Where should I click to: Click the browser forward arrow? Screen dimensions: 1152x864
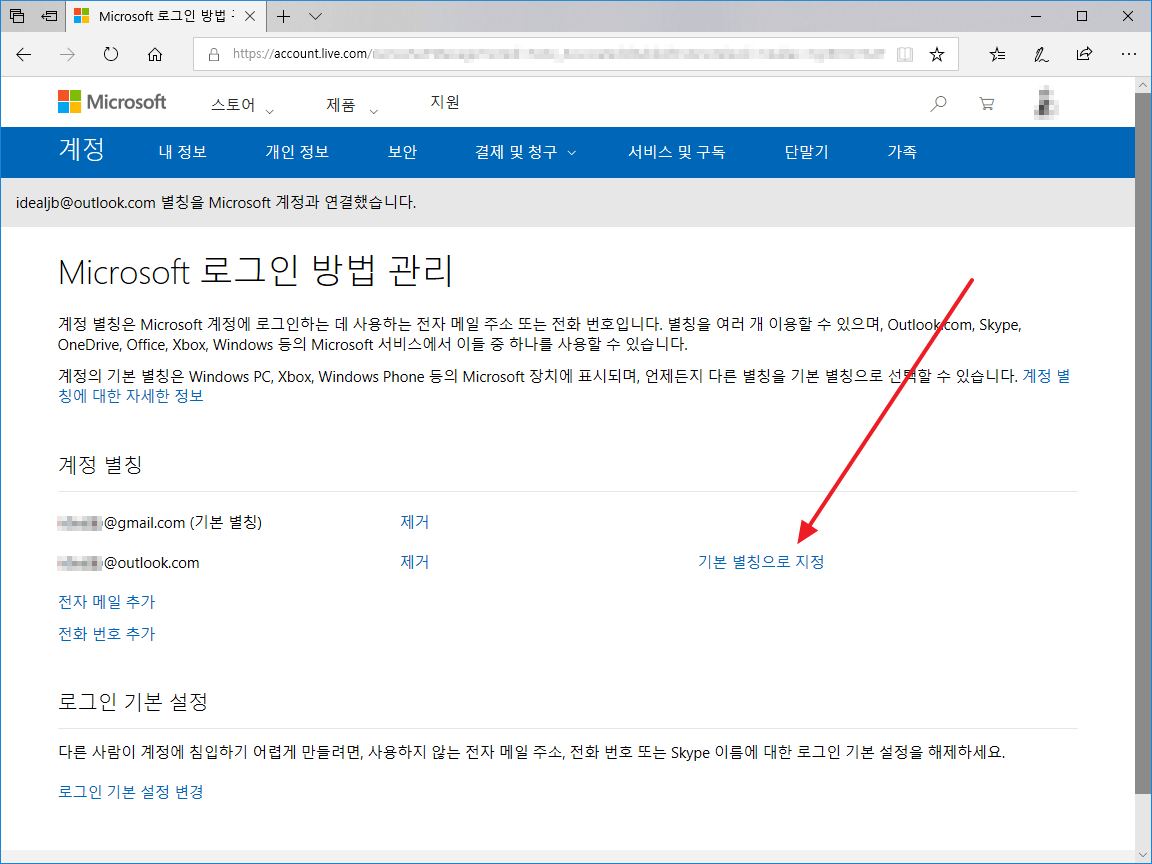[x=68, y=54]
